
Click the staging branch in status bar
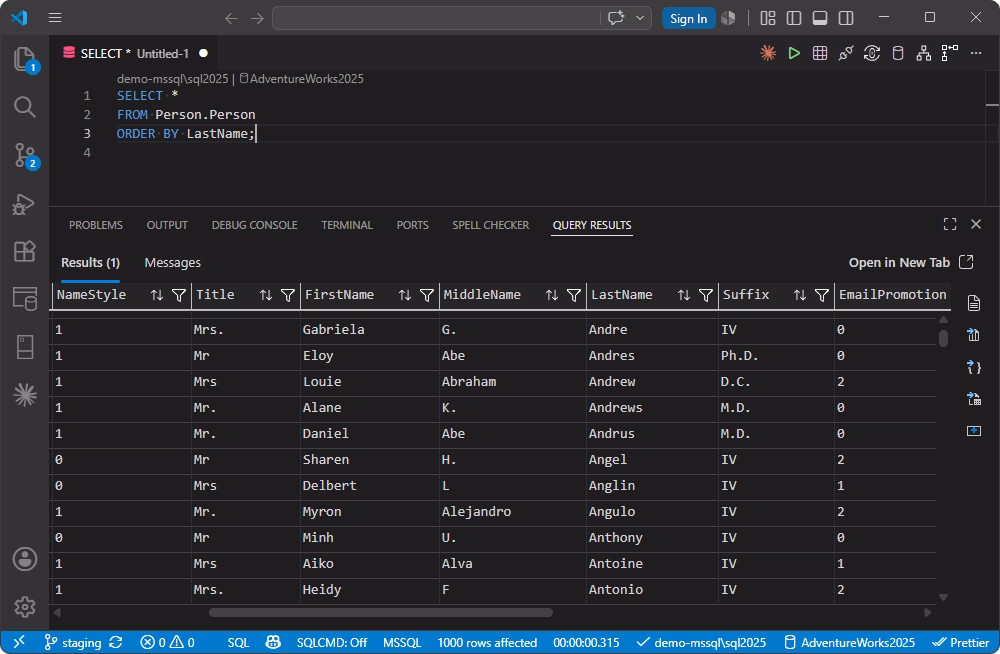tap(72, 643)
